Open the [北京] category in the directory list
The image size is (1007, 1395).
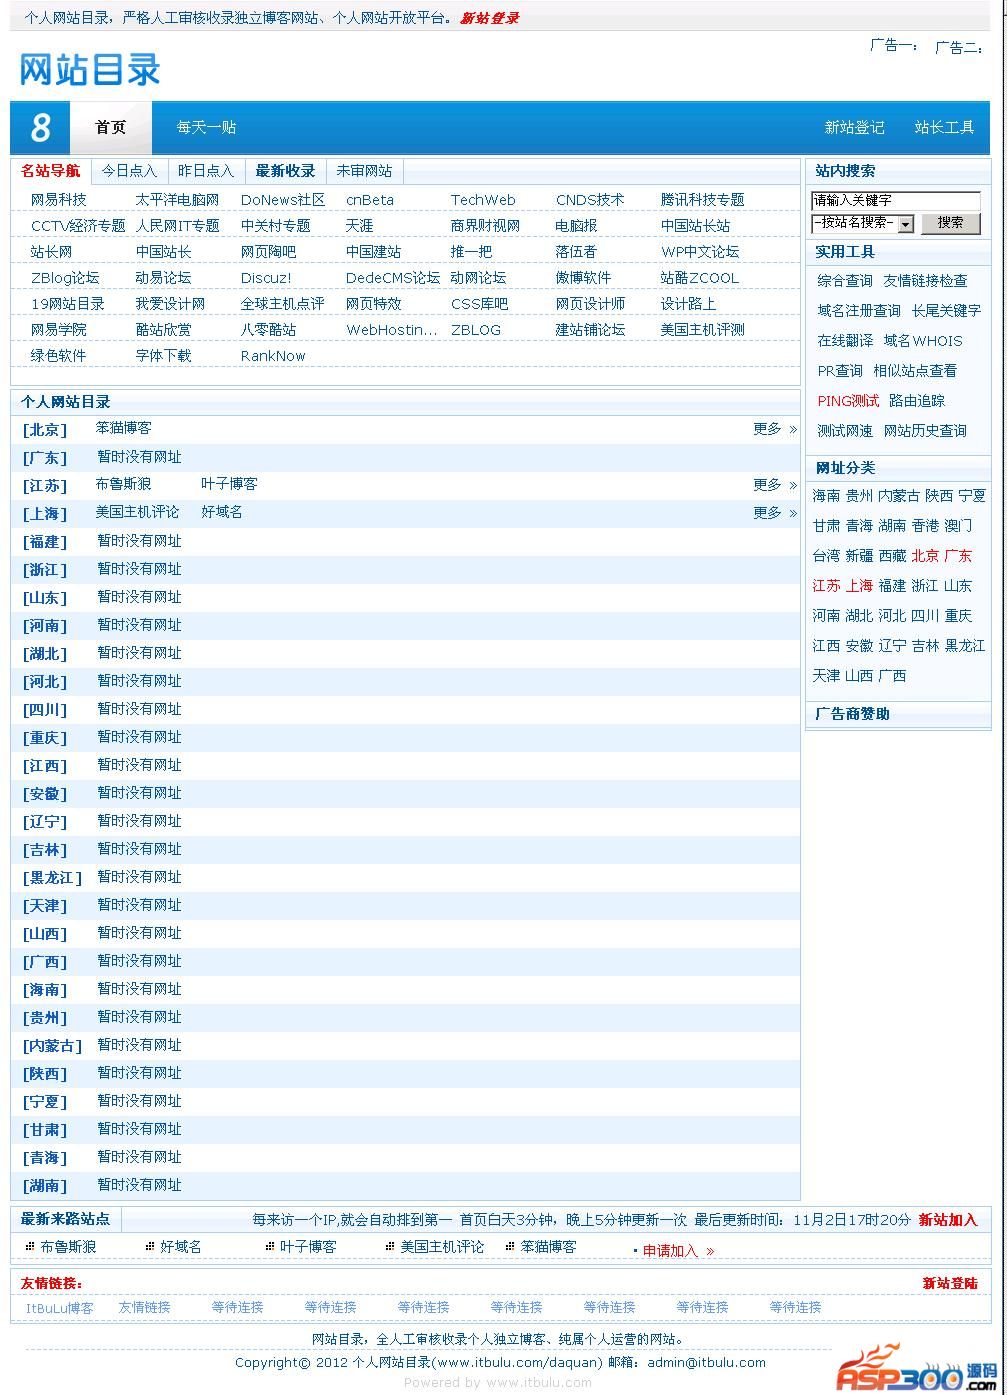pyautogui.click(x=45, y=430)
